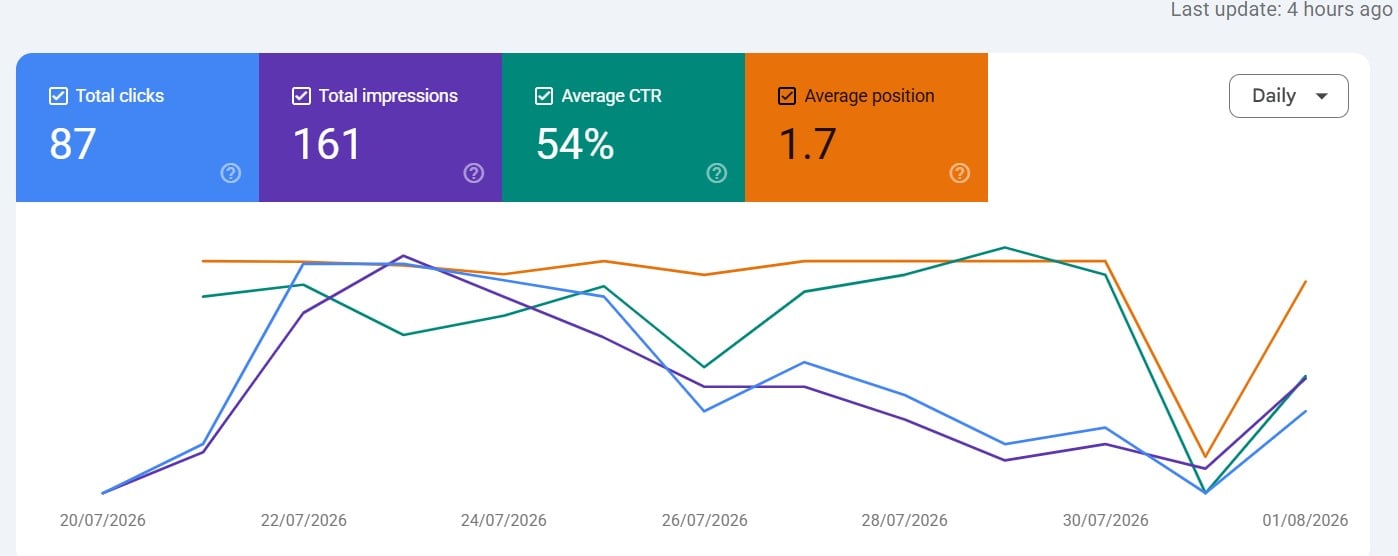Untick the Average position checkbox
This screenshot has height=556, width=1398.
click(x=787, y=96)
